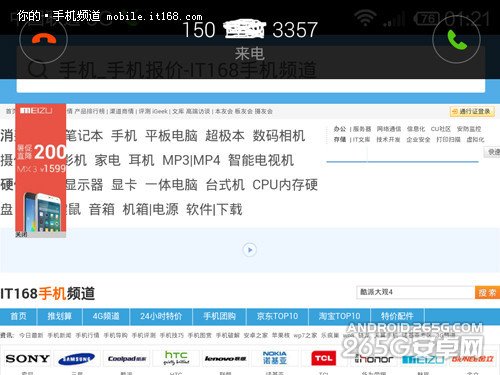Open the TCL brand logo
This screenshot has height=375, width=500.
click(323, 359)
